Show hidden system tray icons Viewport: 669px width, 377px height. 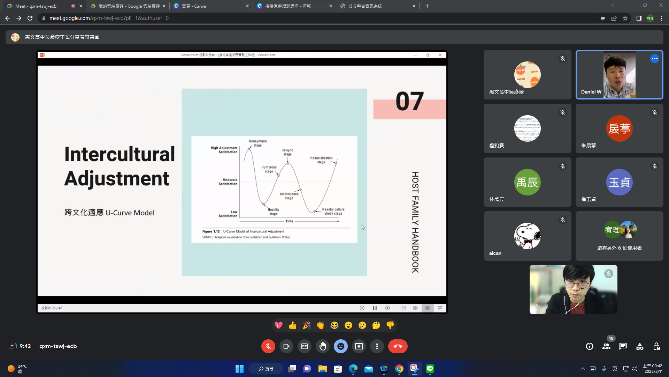click(x=582, y=369)
